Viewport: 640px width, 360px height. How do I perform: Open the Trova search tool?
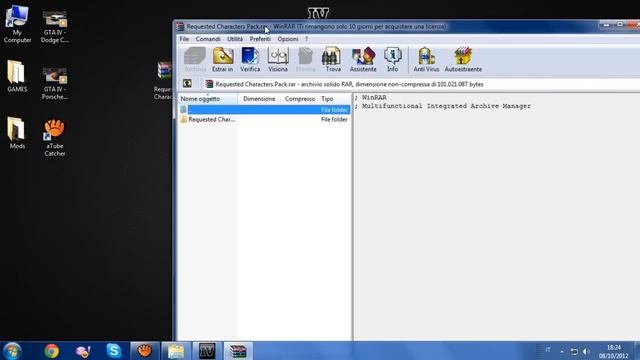(333, 60)
